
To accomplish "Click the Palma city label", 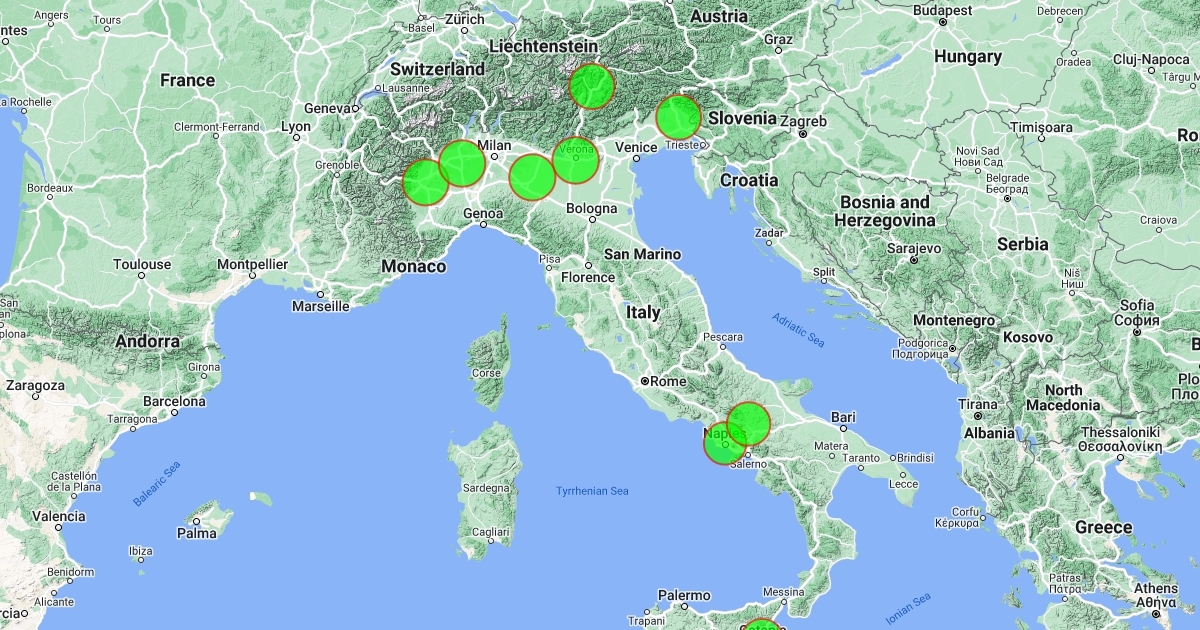I will [x=197, y=533].
